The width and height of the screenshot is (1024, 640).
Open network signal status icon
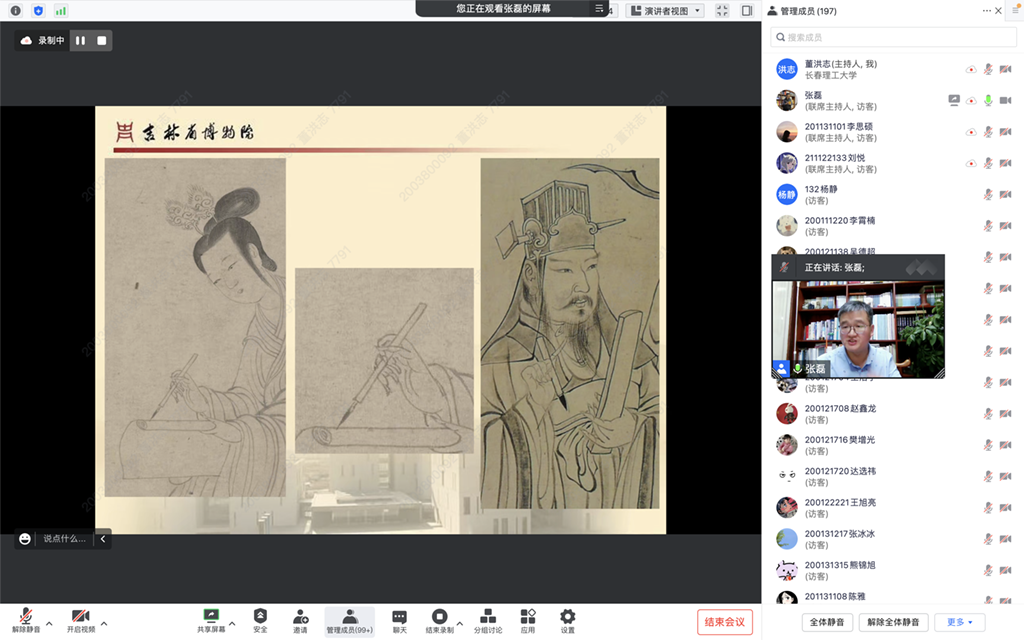point(60,10)
